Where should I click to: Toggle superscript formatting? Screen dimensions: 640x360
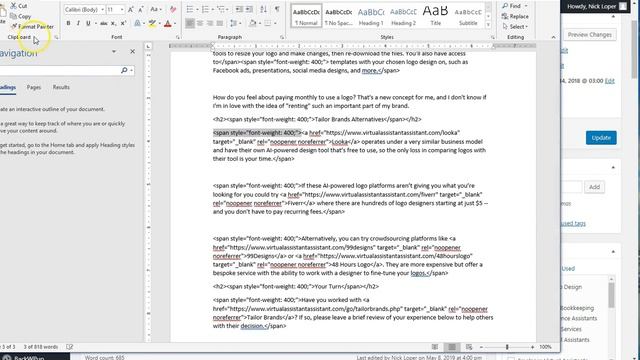click(x=123, y=23)
